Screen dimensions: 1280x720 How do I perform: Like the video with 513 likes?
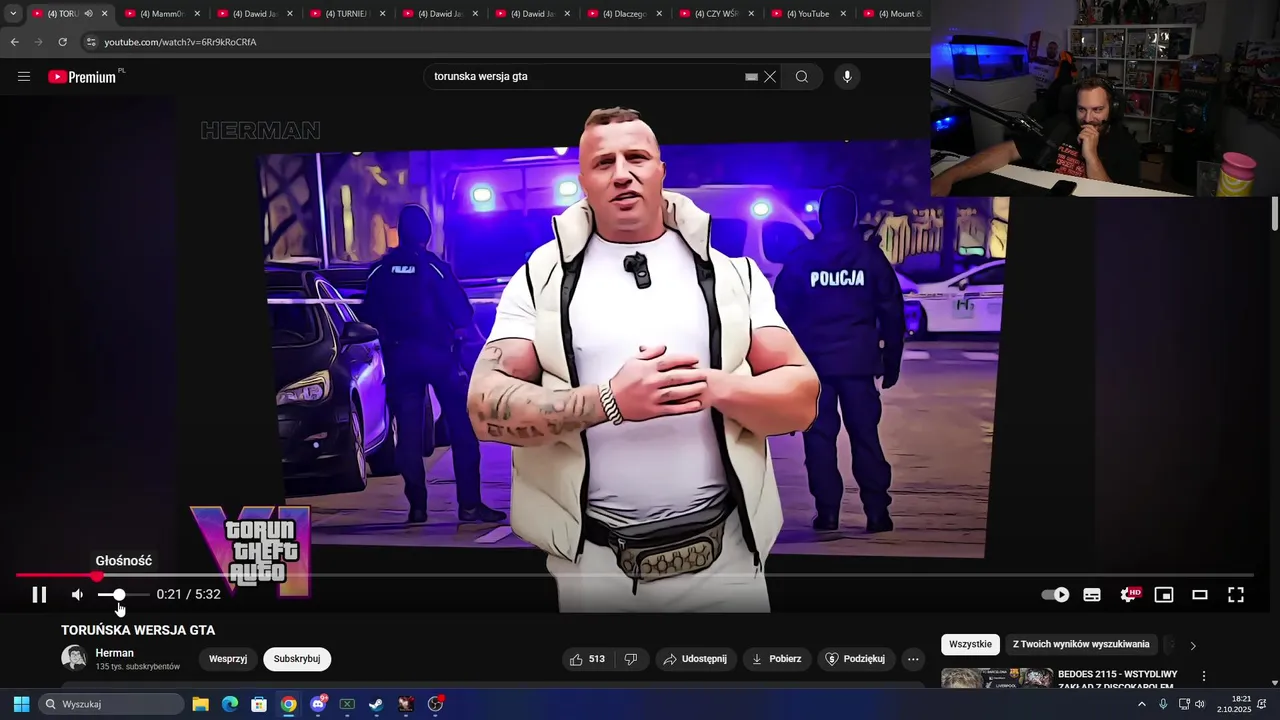(x=587, y=659)
